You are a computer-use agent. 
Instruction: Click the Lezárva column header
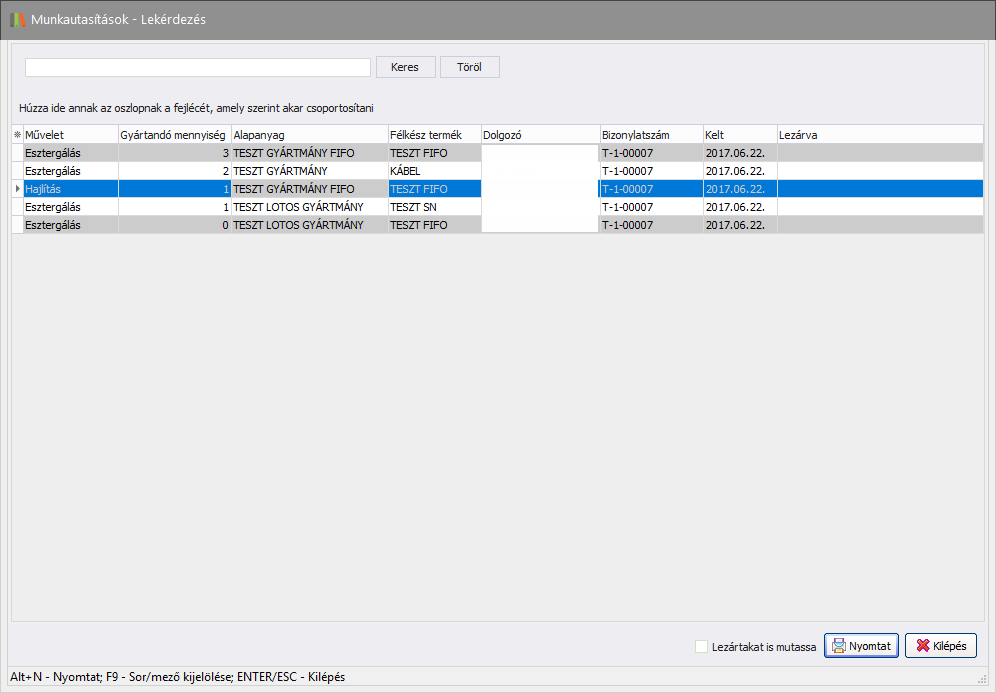click(880, 134)
